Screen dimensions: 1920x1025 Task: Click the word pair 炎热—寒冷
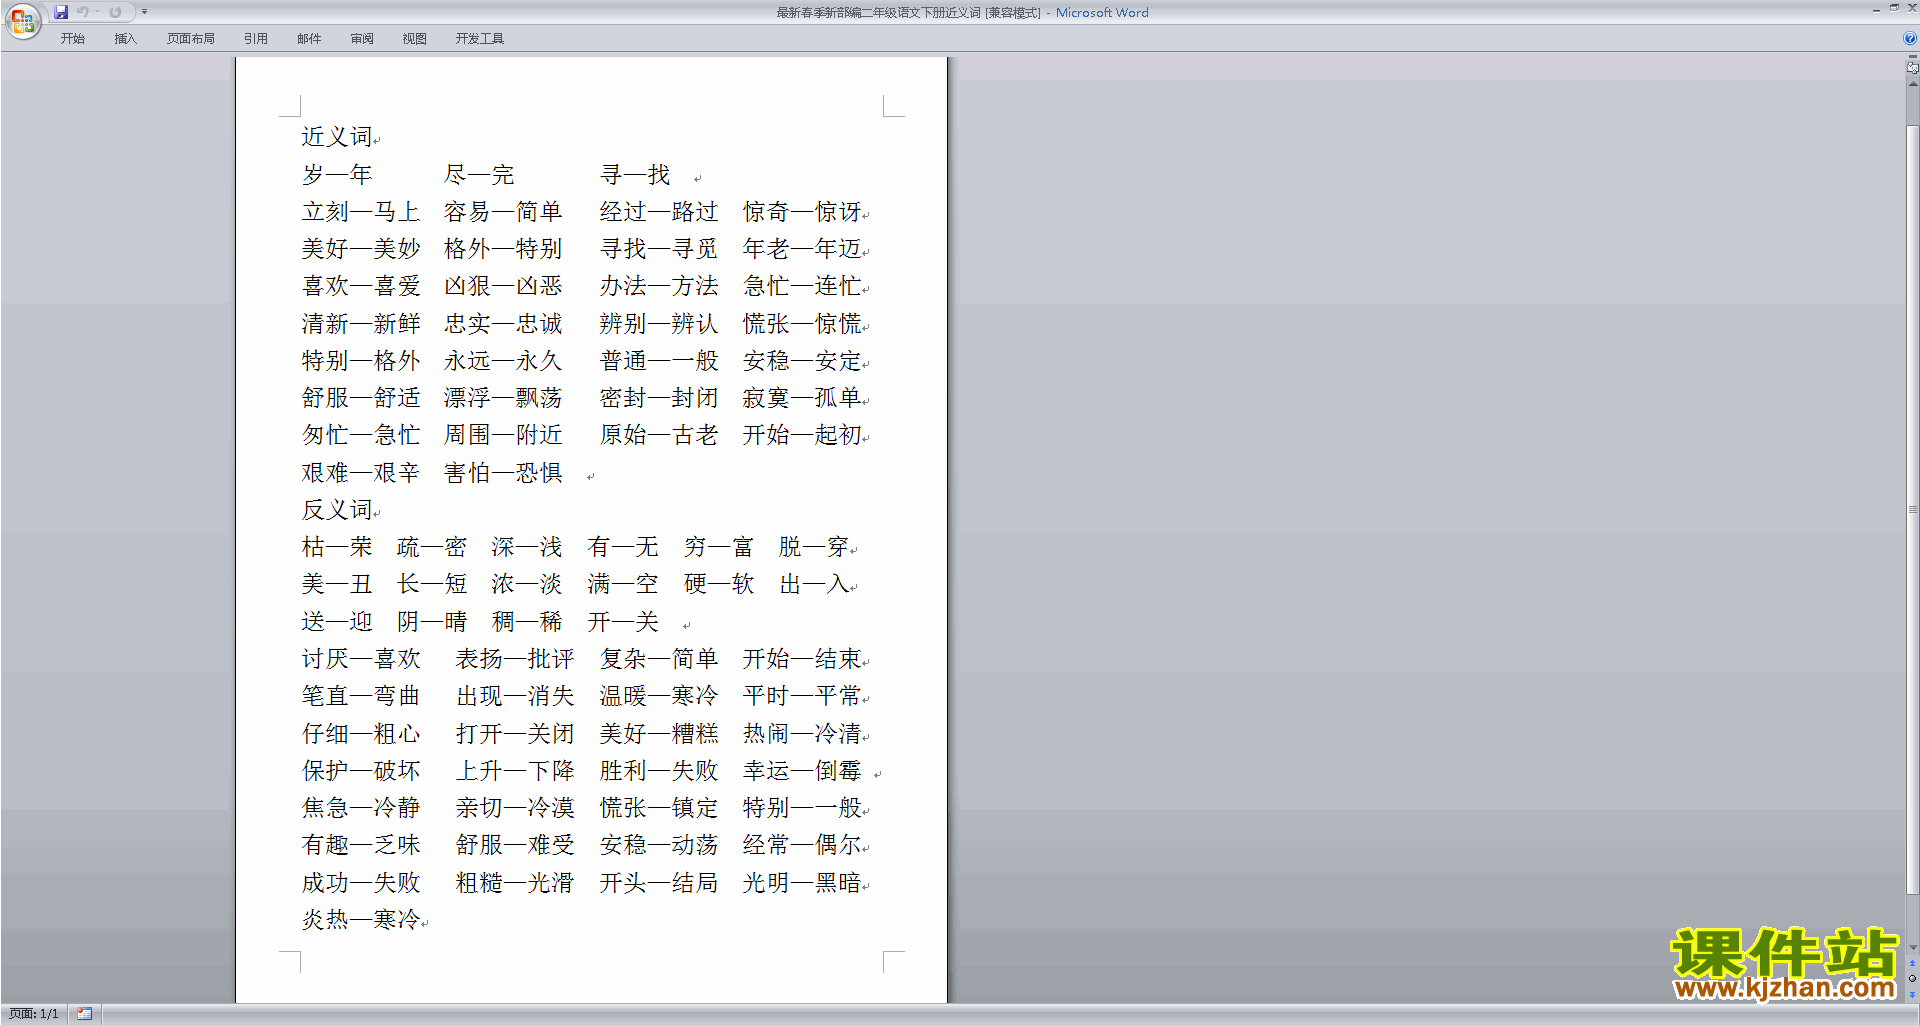click(x=361, y=920)
